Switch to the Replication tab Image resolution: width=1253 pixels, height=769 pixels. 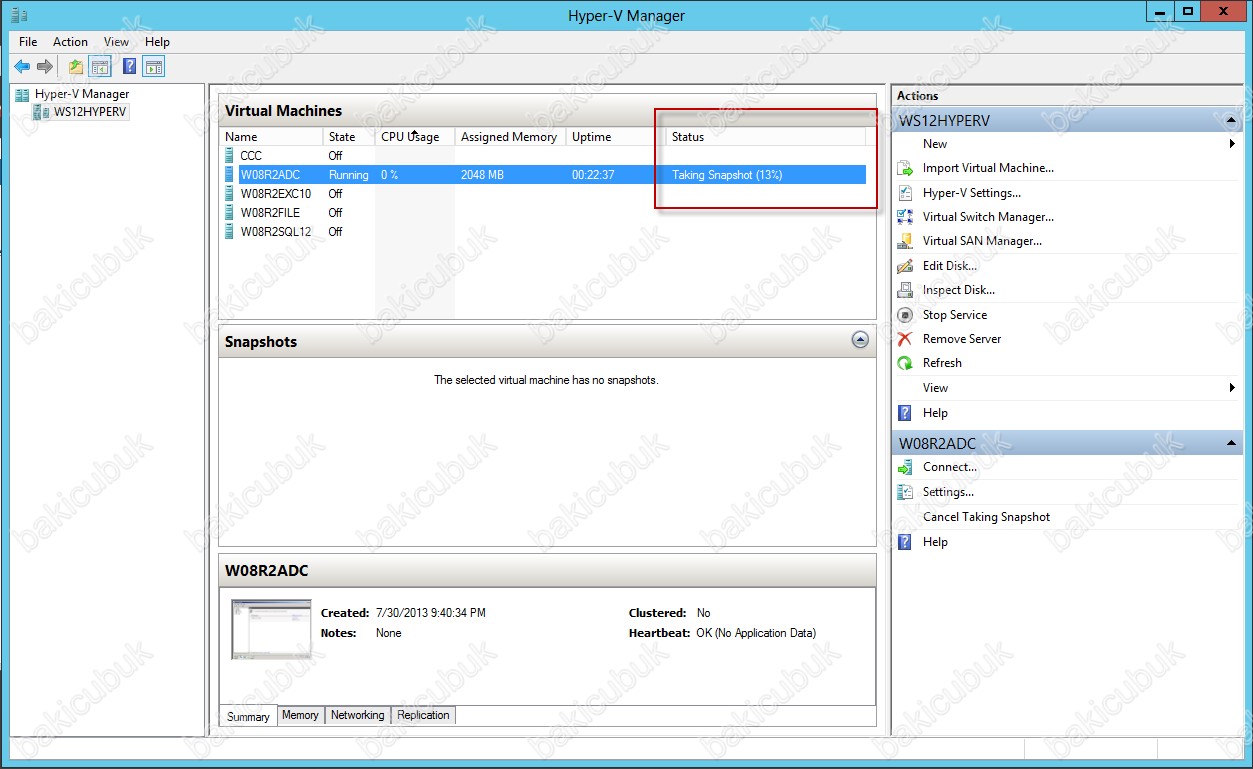pos(423,715)
